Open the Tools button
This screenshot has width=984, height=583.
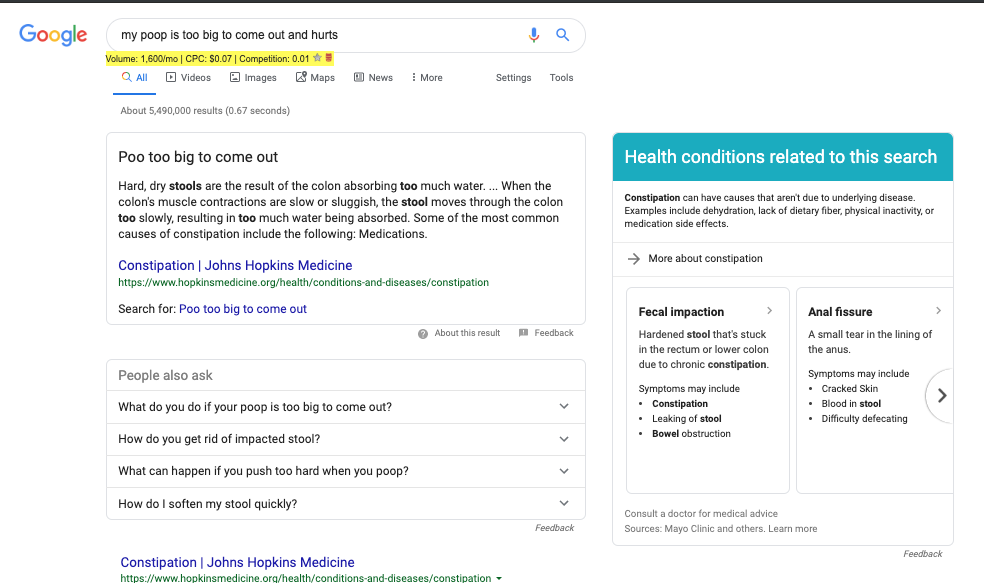(x=561, y=78)
